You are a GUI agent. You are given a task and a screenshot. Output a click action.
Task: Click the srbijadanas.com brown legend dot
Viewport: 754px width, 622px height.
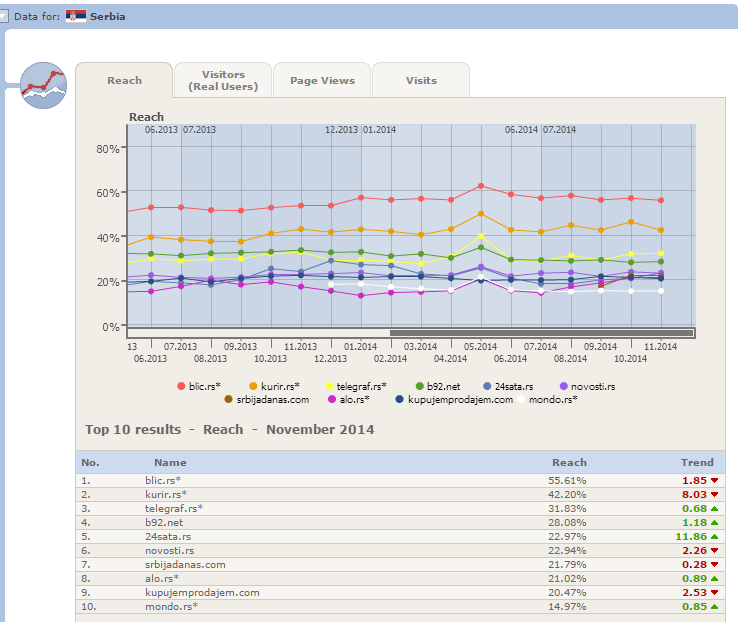click(228, 399)
